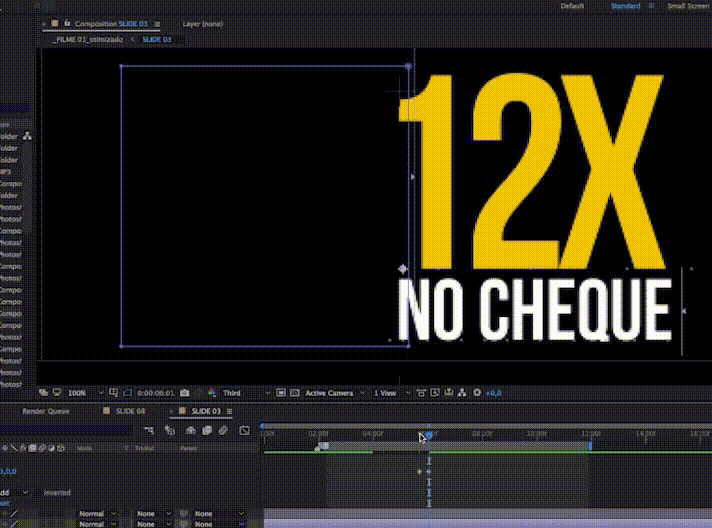Open the Third resolution dropdown
This screenshot has height=528, width=712.
point(238,393)
